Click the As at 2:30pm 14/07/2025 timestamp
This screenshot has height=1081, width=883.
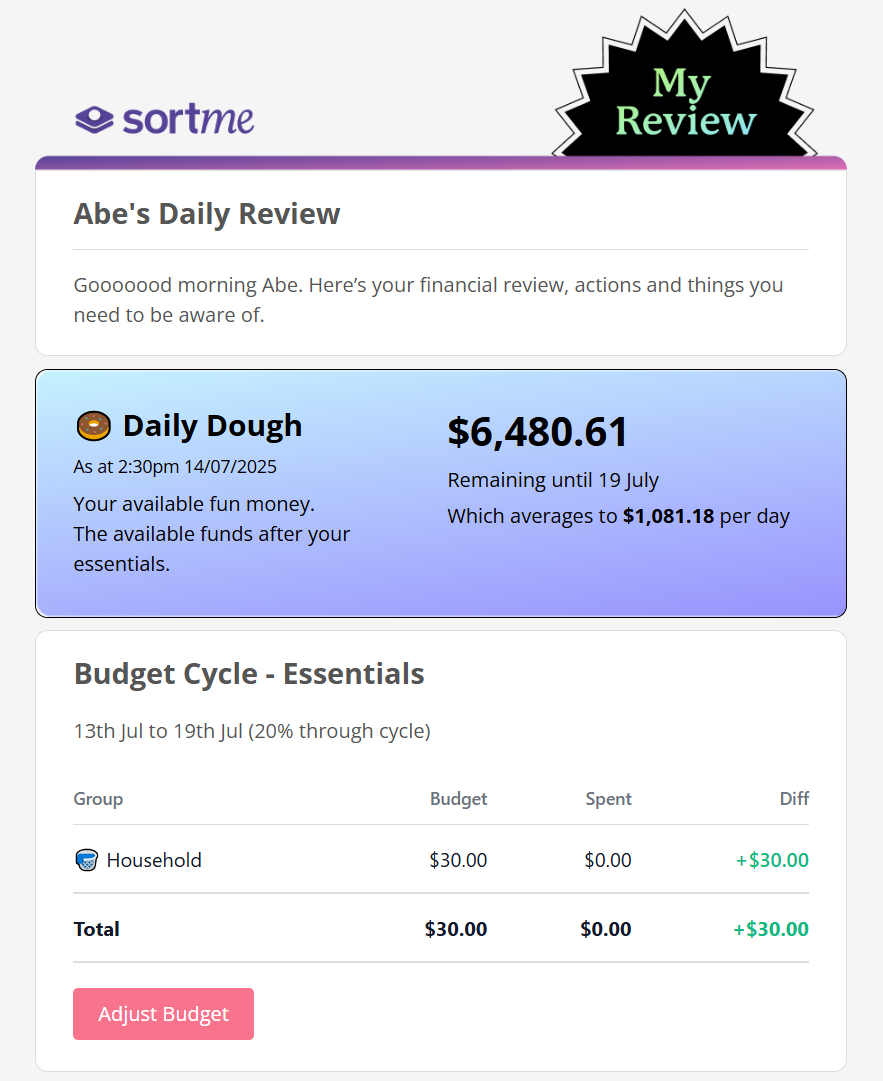pos(175,467)
